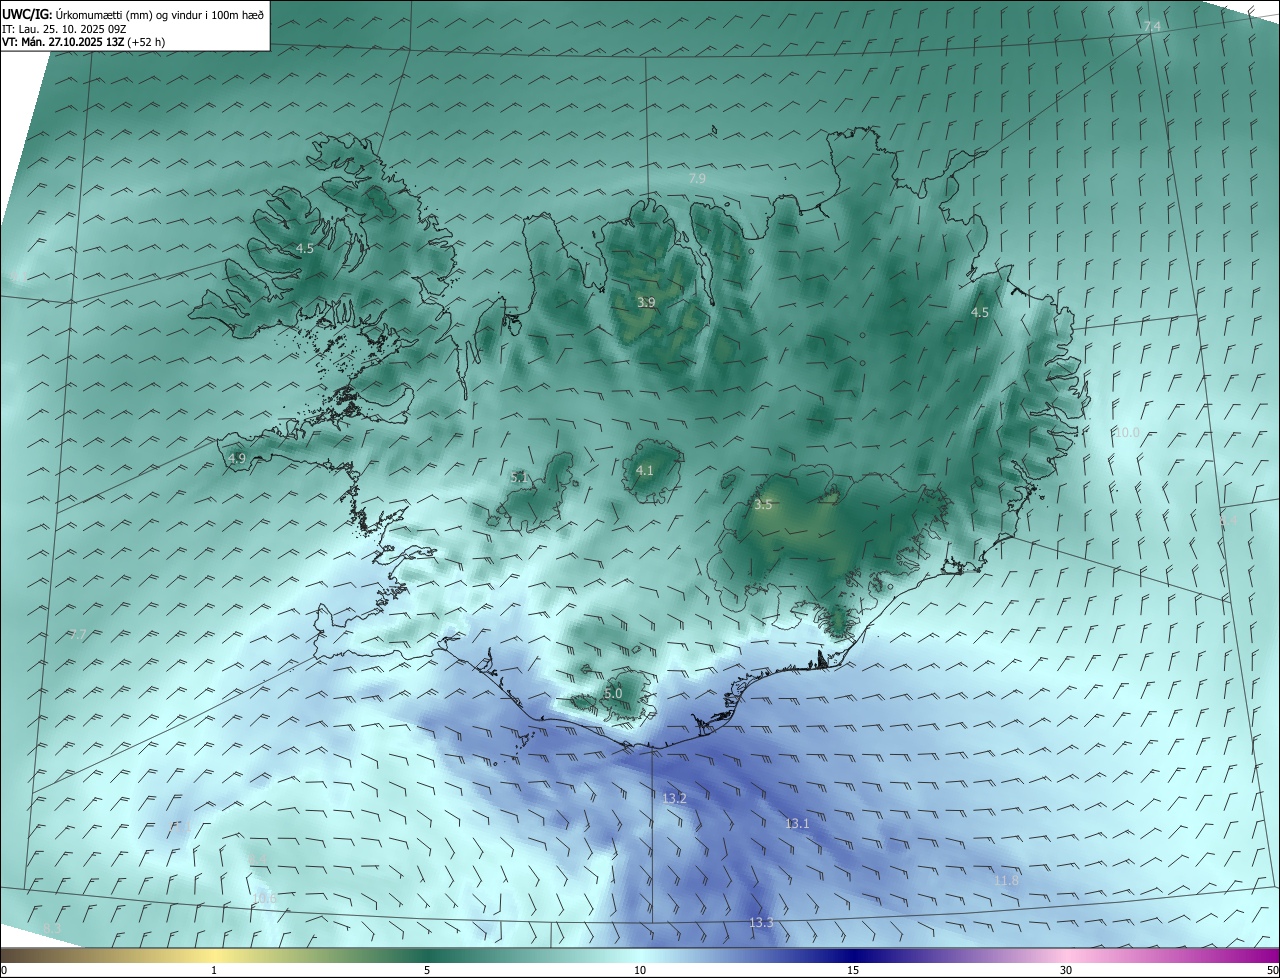Click the 13.3 value label
1280x978 pixels.
[761, 922]
